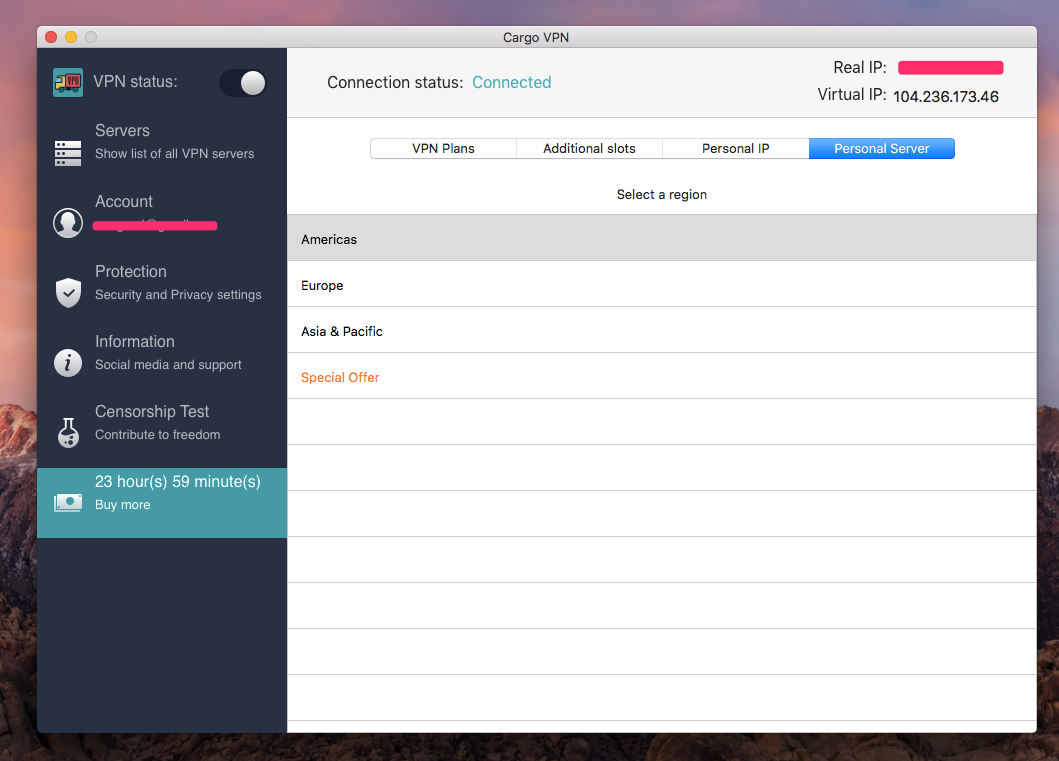Click the Cargo VPN truck logo icon
The width and height of the screenshot is (1059, 761).
[68, 82]
